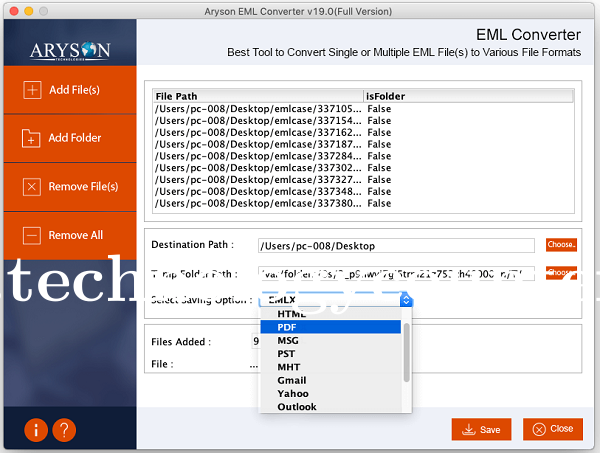This screenshot has height=453, width=600.
Task: Open the info circle icon
Action: point(36,430)
